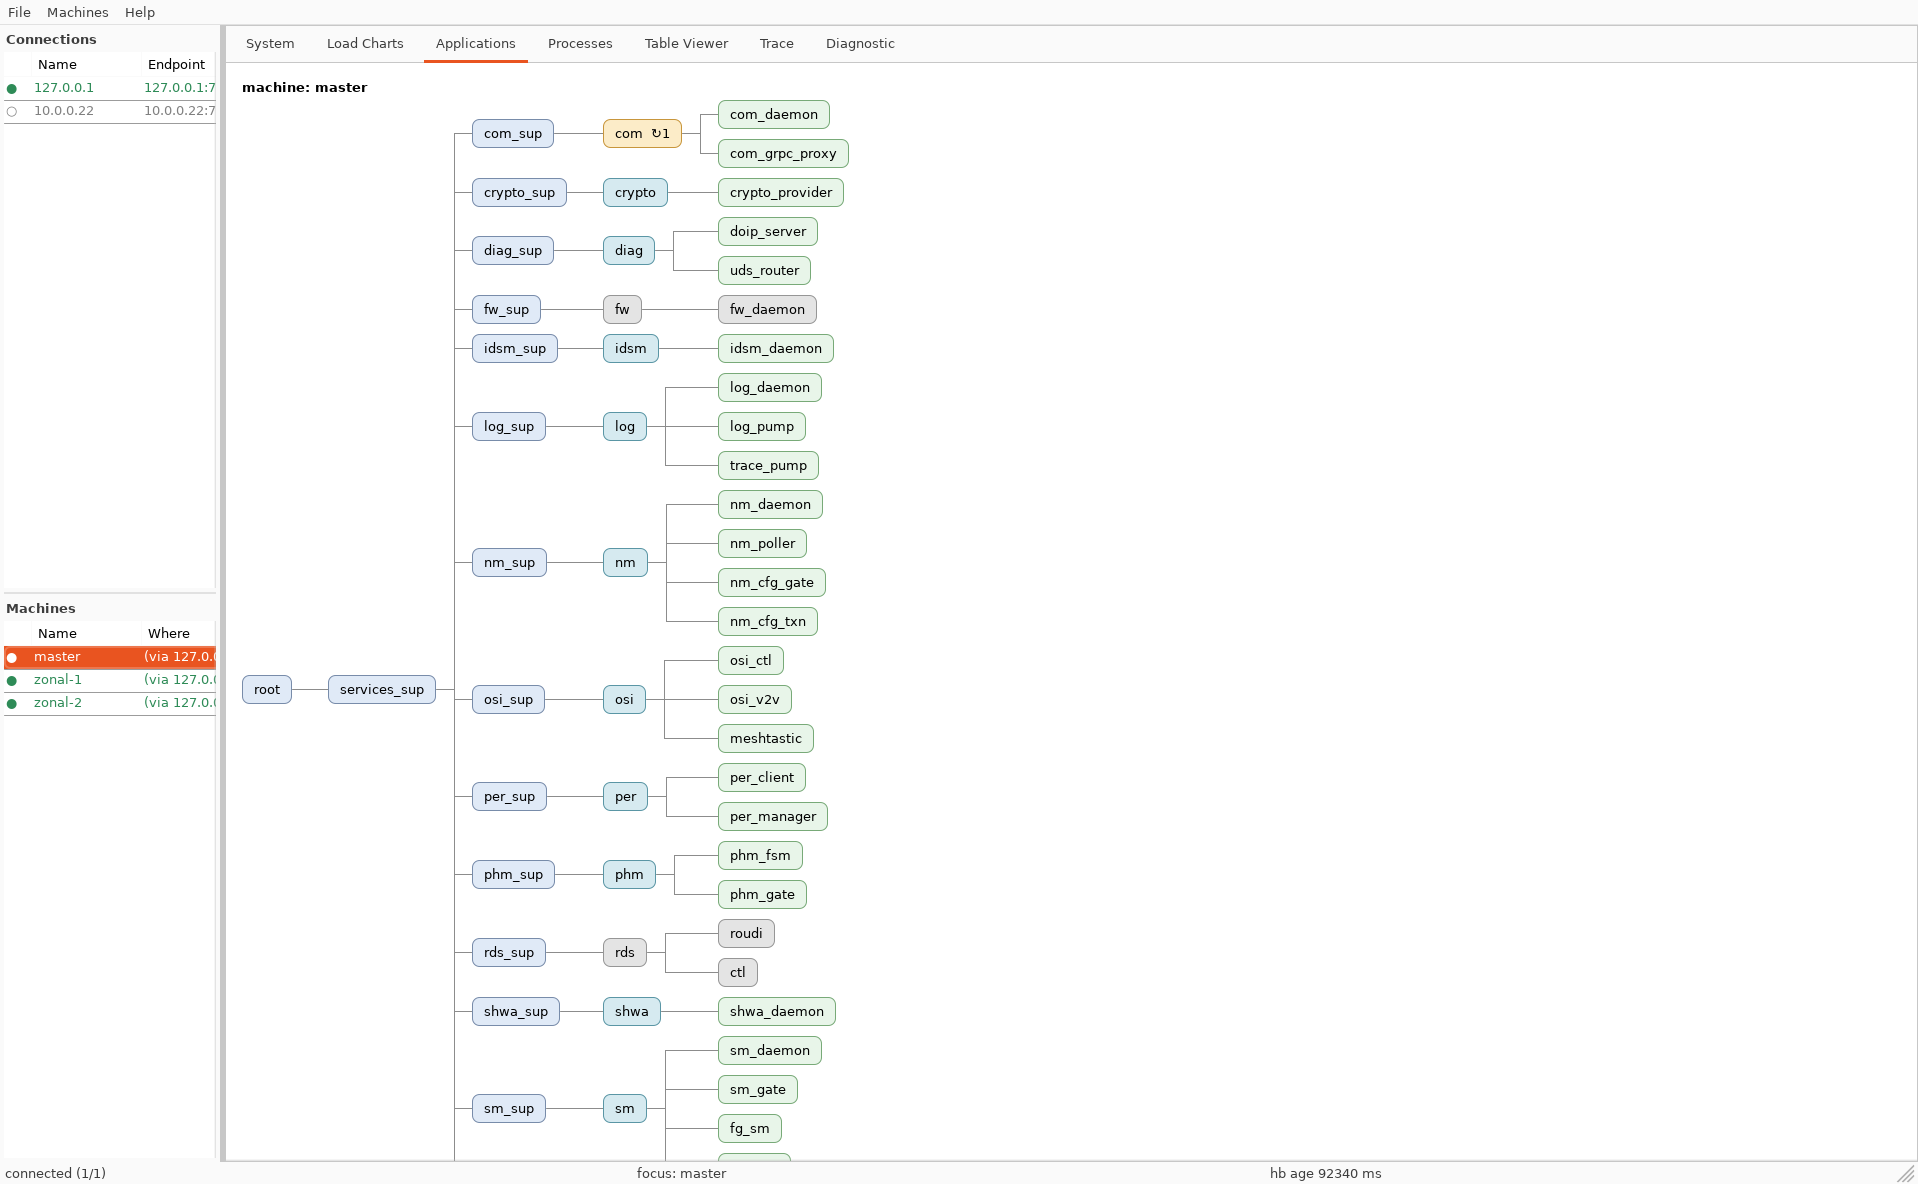Screen dimensions: 1918x1184
Task: Click the nm application node
Action: click(x=625, y=563)
